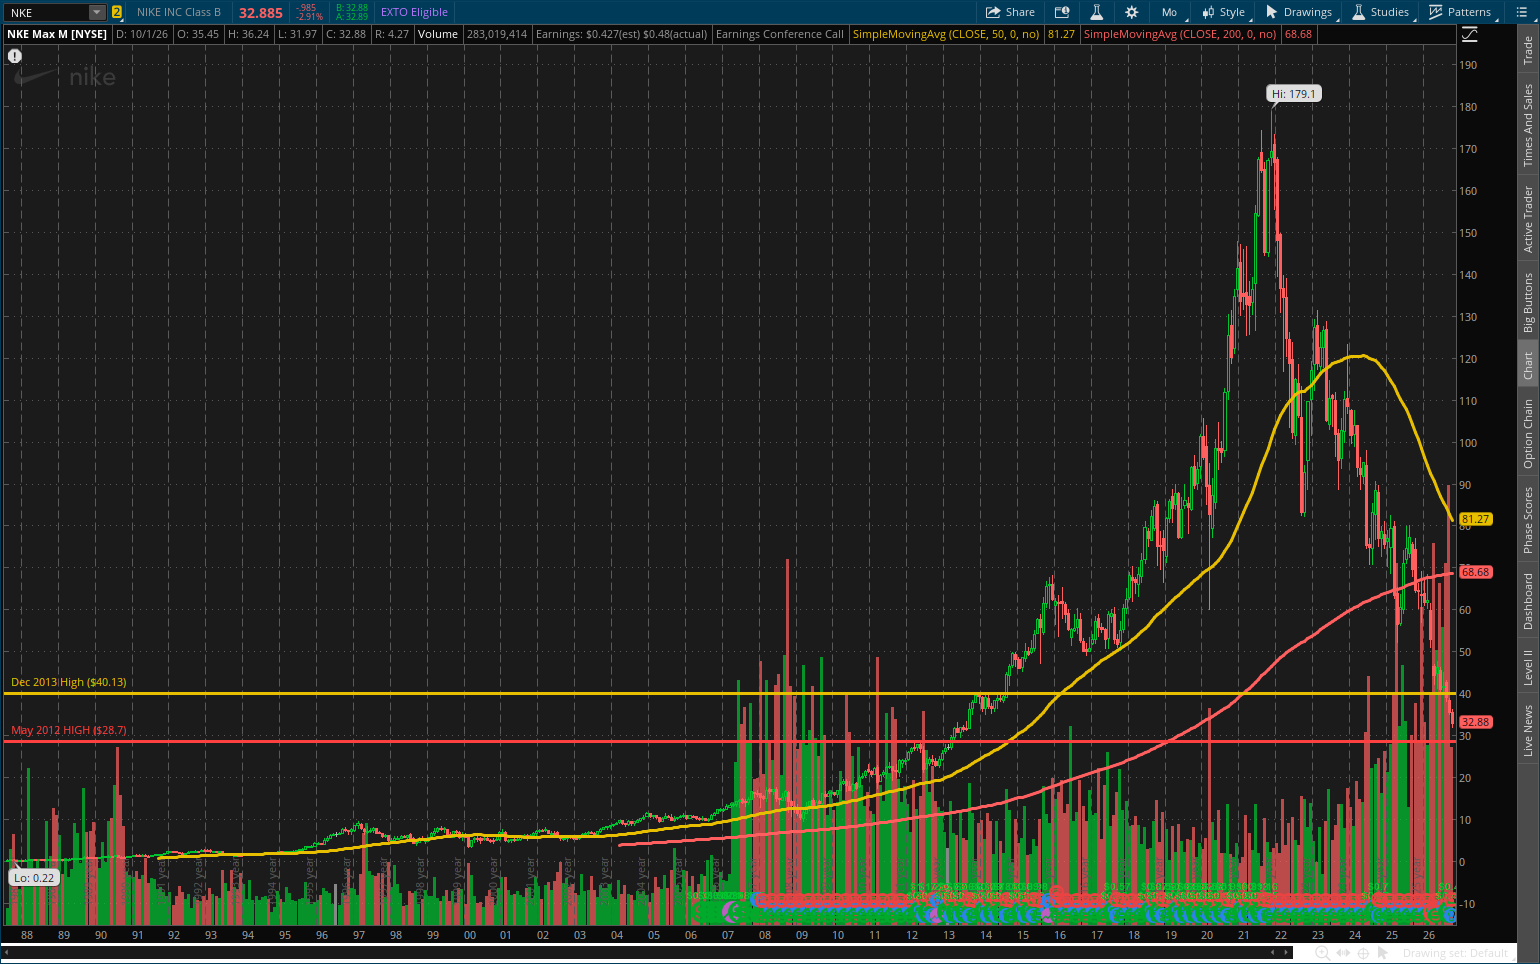Viewport: 1540px width, 964px height.
Task: Open the Drawings dropdown menu
Action: (1299, 12)
